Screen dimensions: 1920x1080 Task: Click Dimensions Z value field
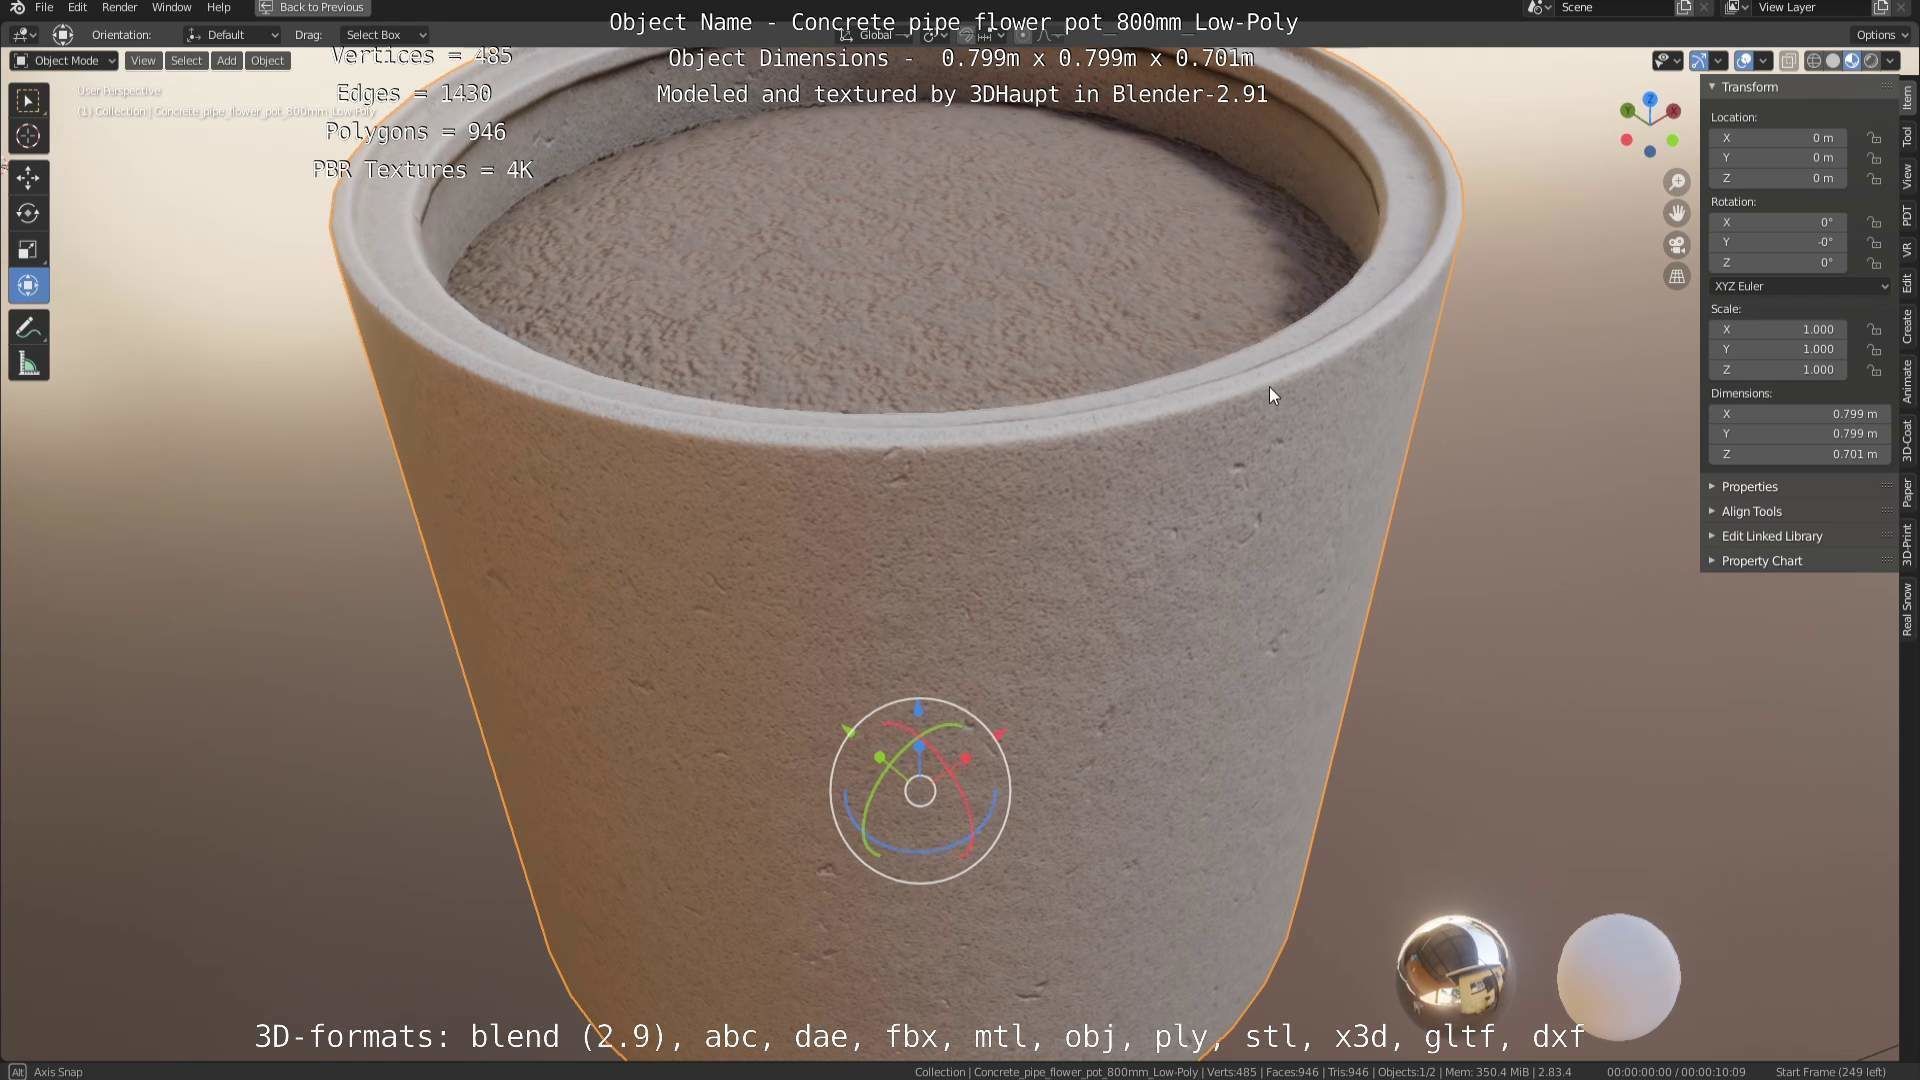1800,454
